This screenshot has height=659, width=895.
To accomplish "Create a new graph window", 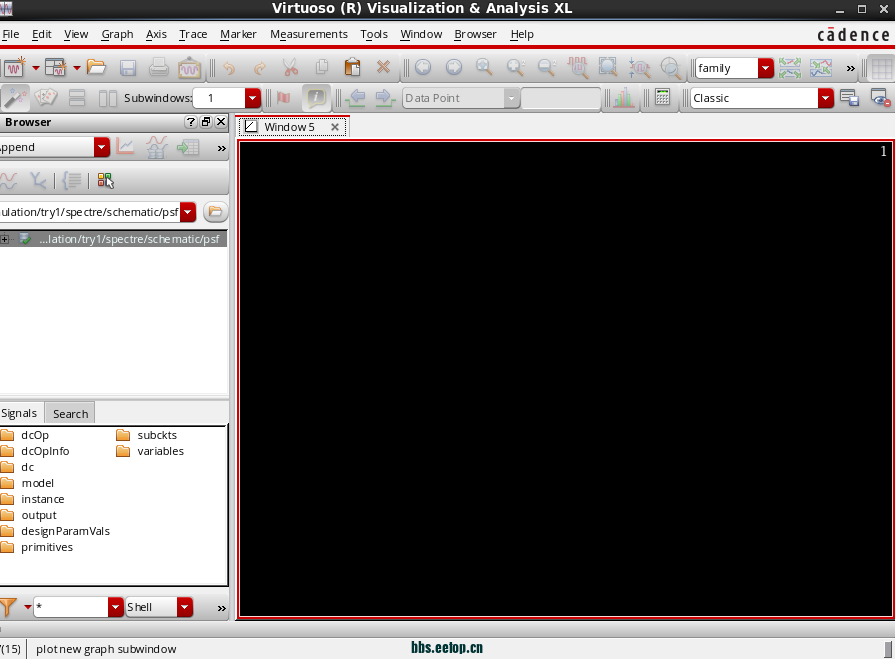I will point(14,68).
